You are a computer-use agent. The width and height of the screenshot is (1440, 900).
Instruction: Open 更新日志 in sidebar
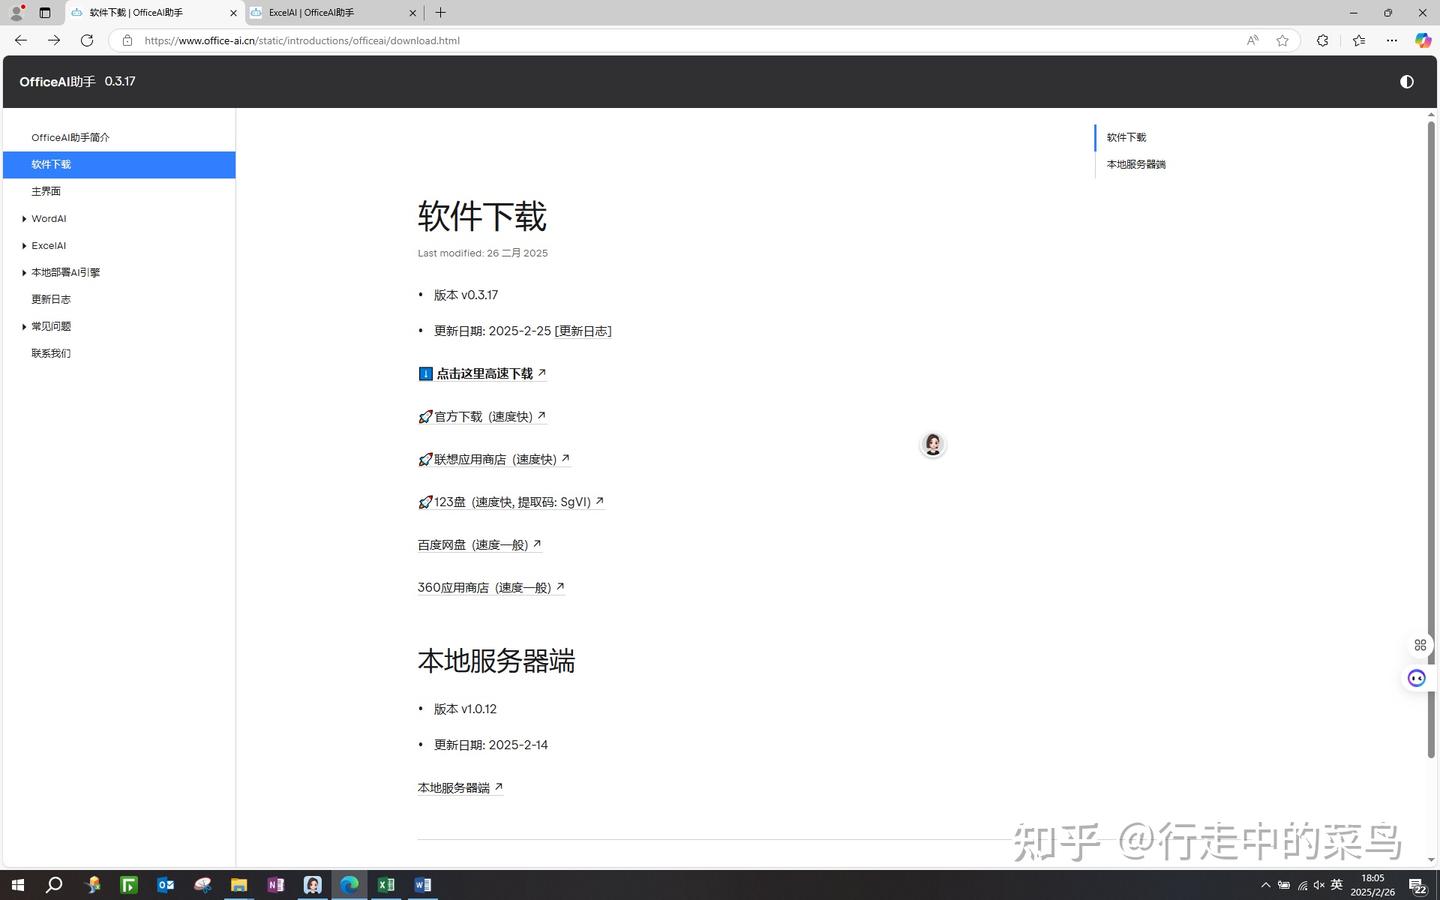51,299
